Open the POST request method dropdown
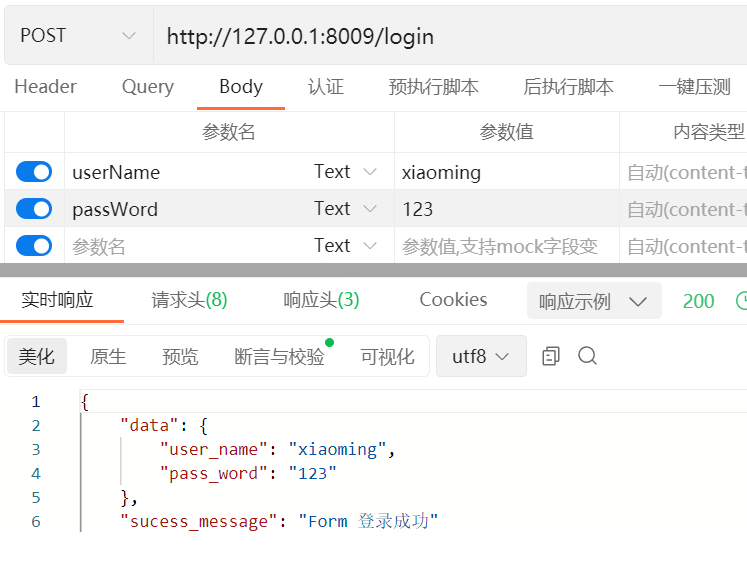Image resolution: width=747 pixels, height=566 pixels. (x=77, y=36)
